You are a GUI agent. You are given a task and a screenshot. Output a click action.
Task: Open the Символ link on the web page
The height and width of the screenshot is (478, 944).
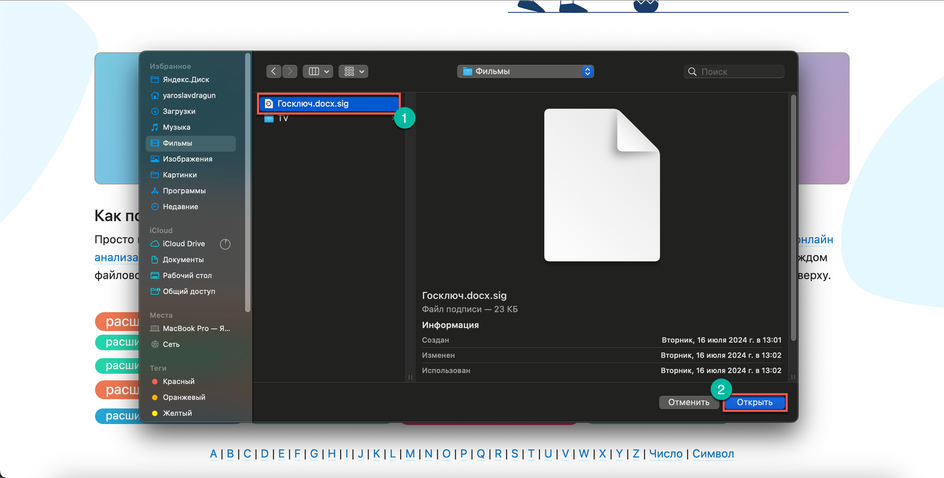tap(713, 454)
